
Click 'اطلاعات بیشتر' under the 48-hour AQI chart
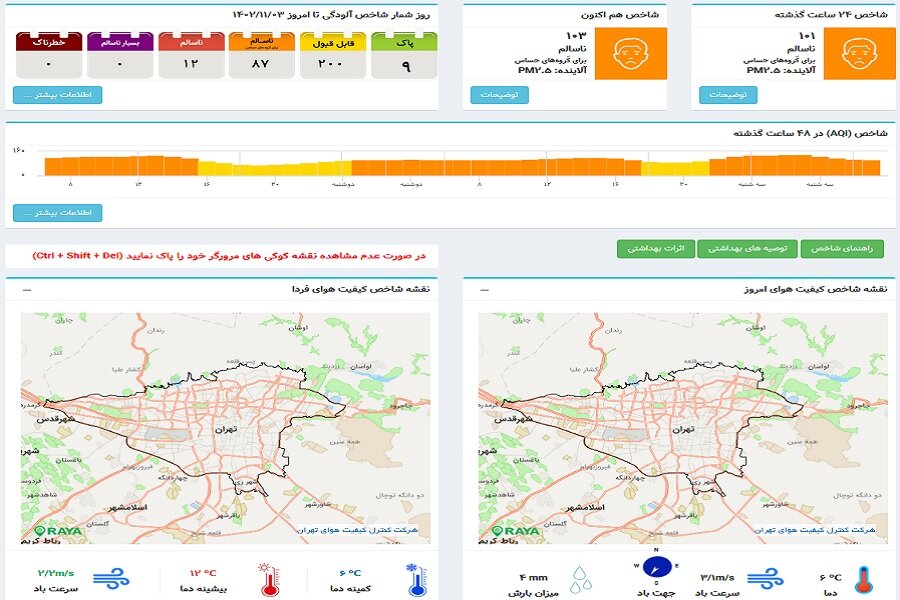coord(57,213)
